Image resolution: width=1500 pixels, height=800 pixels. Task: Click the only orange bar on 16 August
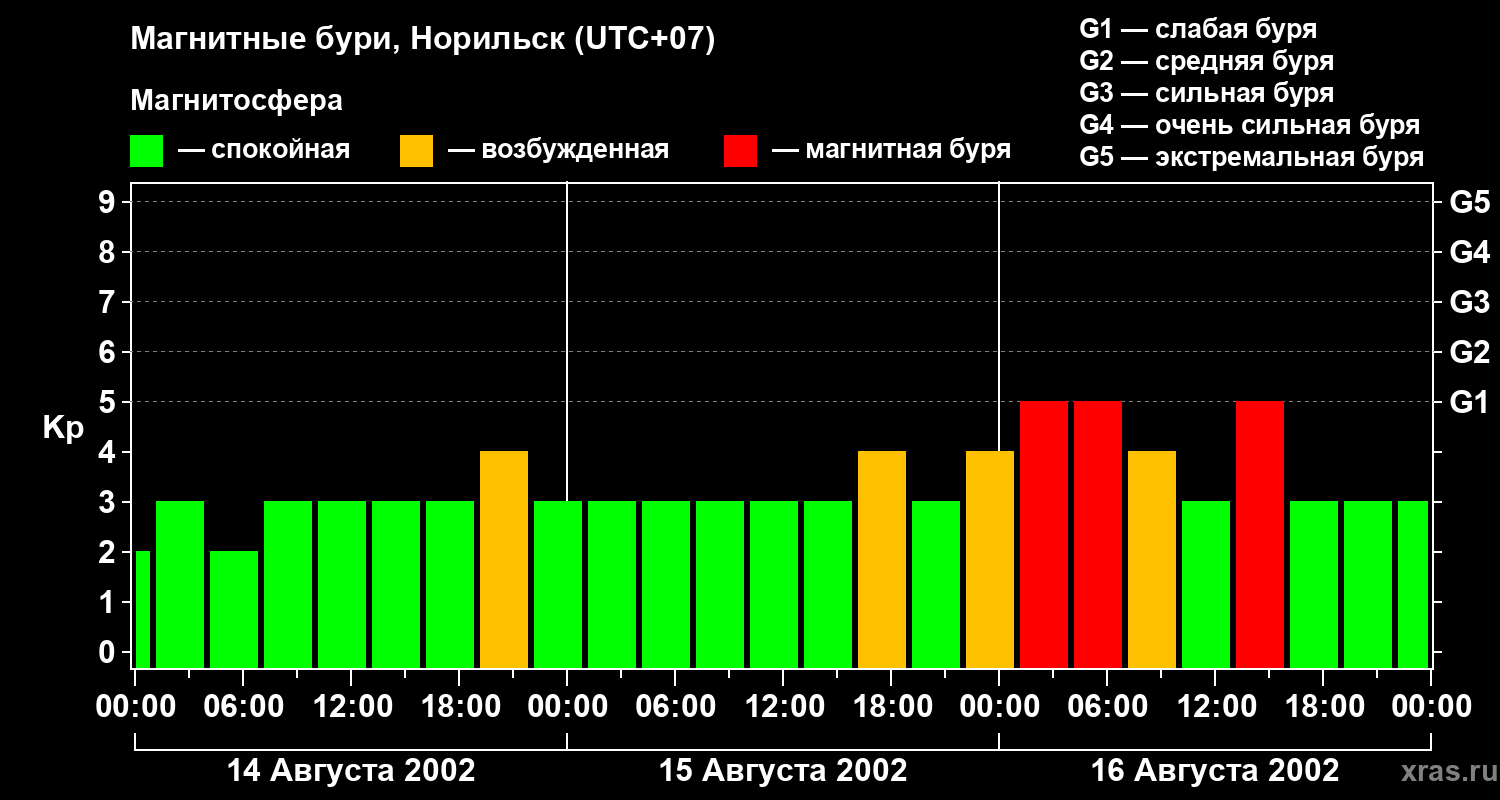pos(1152,559)
